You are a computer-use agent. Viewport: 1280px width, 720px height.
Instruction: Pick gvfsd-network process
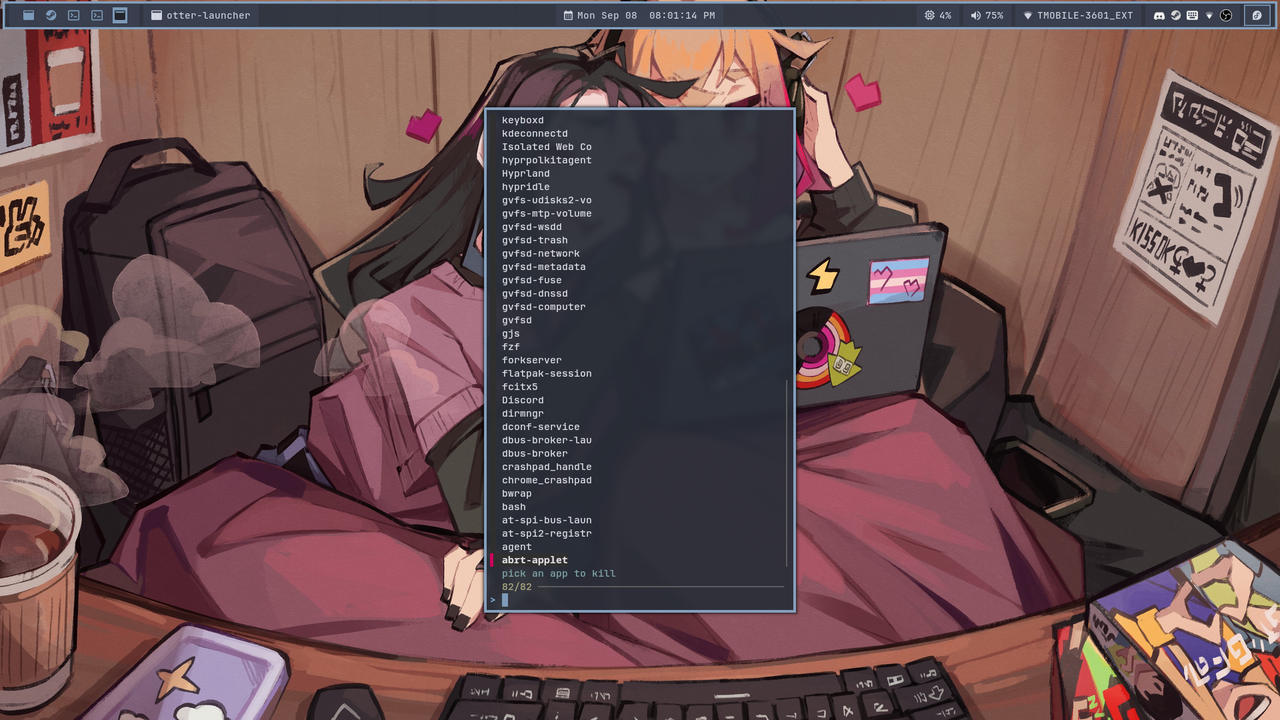(x=541, y=253)
